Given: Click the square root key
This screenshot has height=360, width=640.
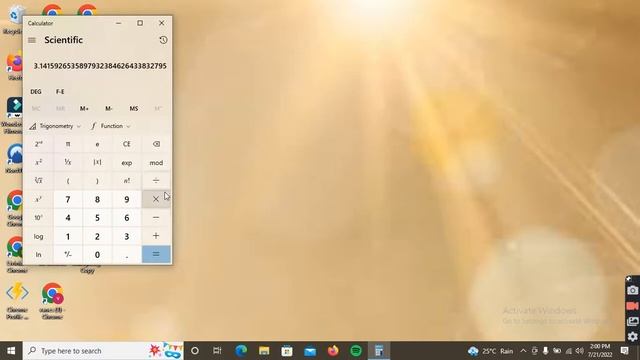Looking at the screenshot, I should point(38,181).
